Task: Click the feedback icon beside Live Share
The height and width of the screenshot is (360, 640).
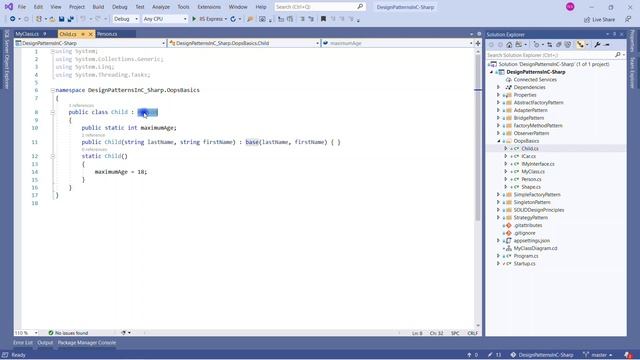Action: coord(628,19)
